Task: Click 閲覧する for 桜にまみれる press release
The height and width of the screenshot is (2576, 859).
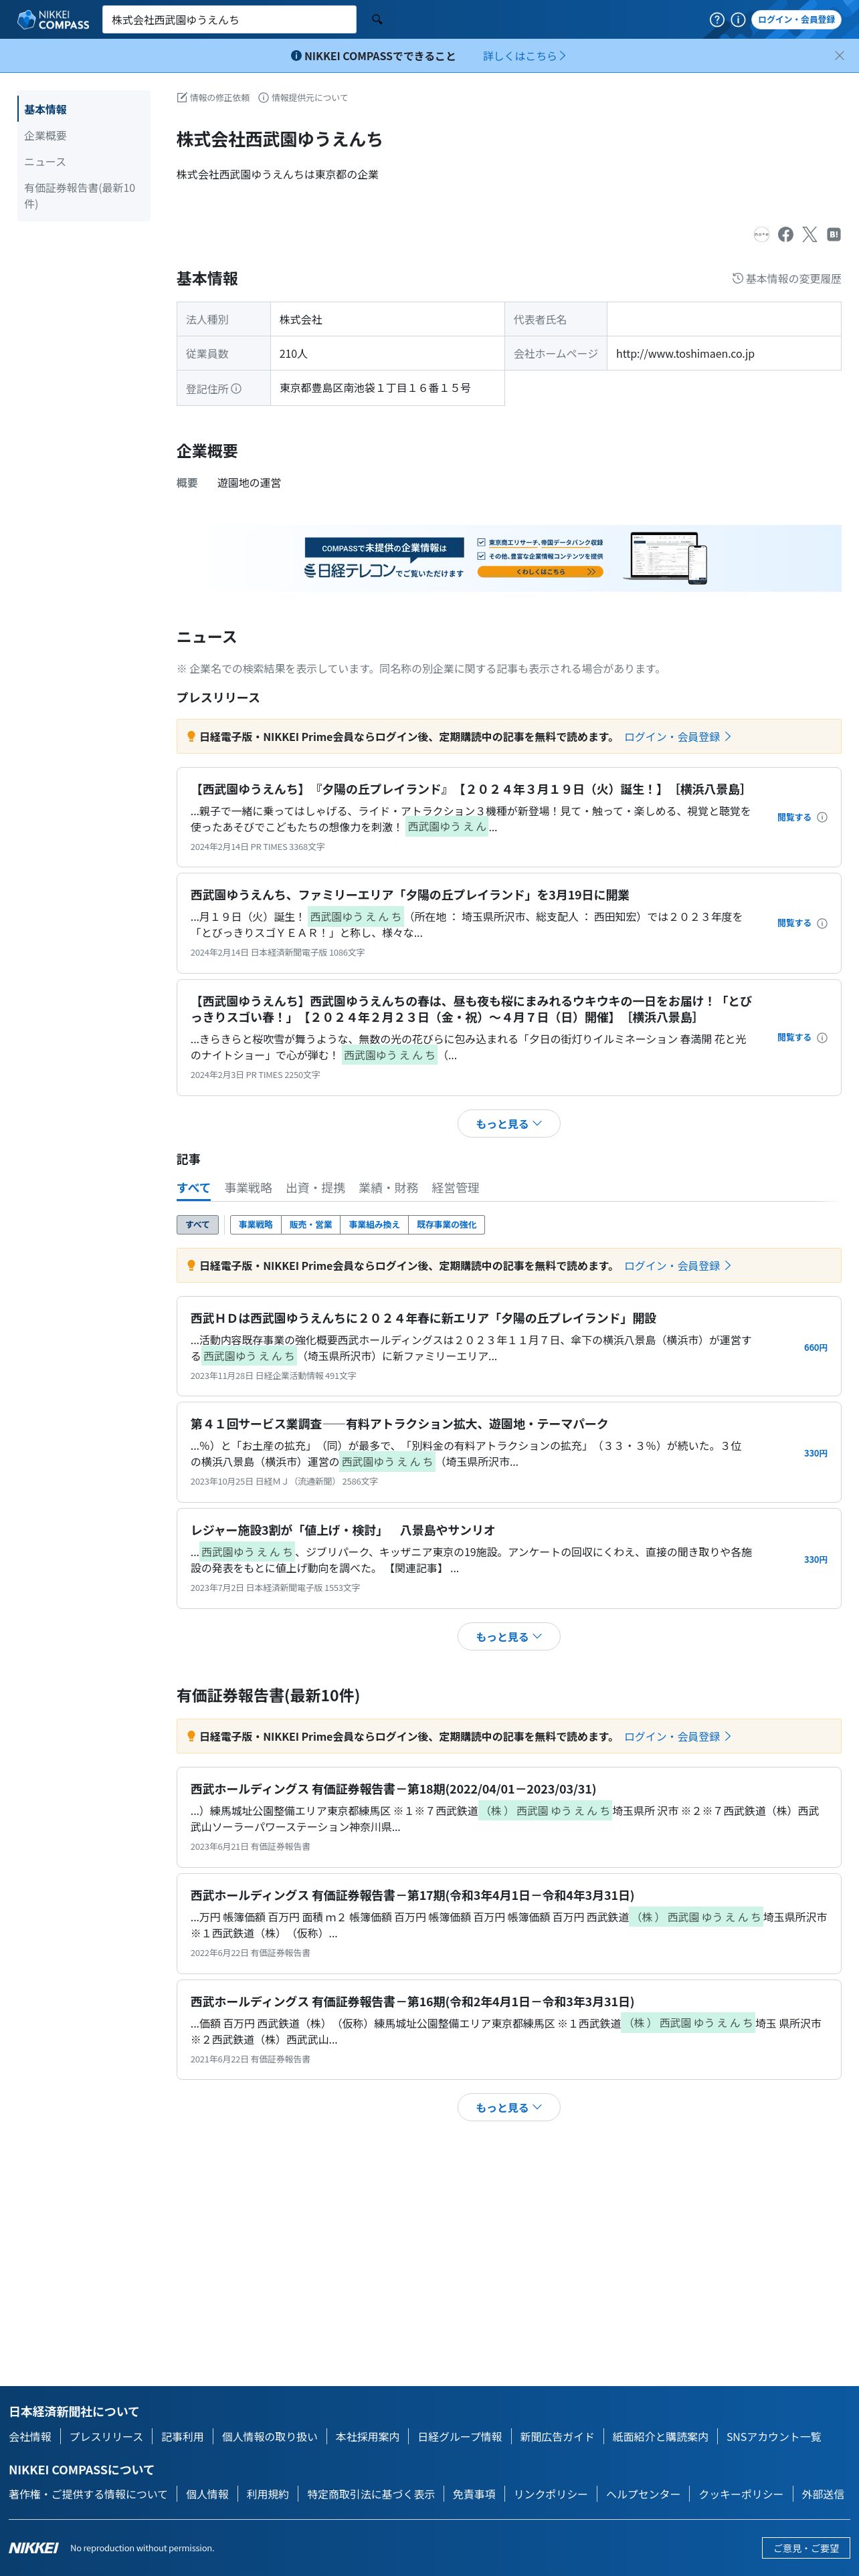Action: pos(794,1038)
